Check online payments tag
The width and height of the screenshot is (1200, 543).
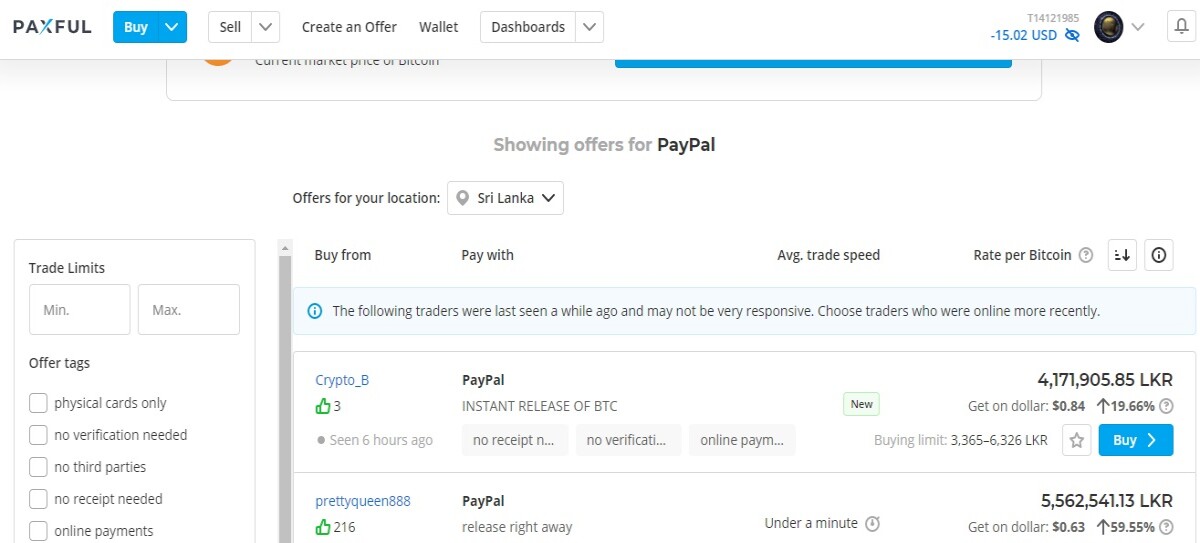pyautogui.click(x=38, y=531)
